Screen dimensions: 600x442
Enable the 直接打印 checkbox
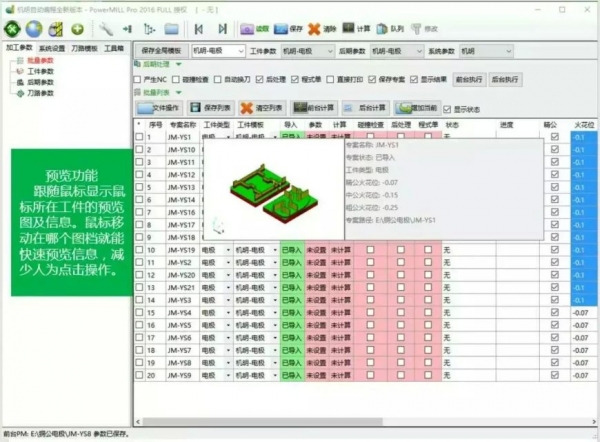pos(330,80)
